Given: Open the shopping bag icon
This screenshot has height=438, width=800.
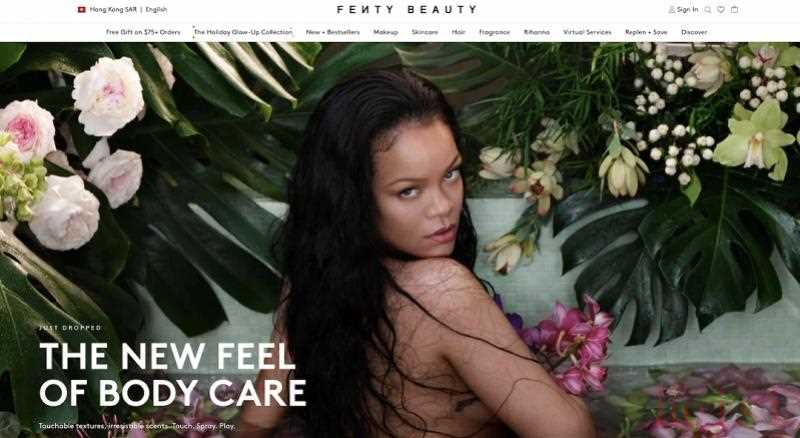Looking at the screenshot, I should point(734,10).
